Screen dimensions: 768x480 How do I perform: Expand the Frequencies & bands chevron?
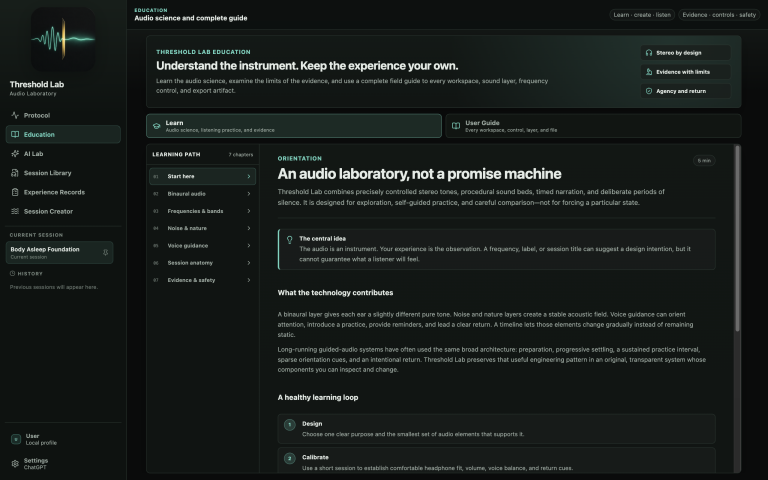(x=249, y=211)
